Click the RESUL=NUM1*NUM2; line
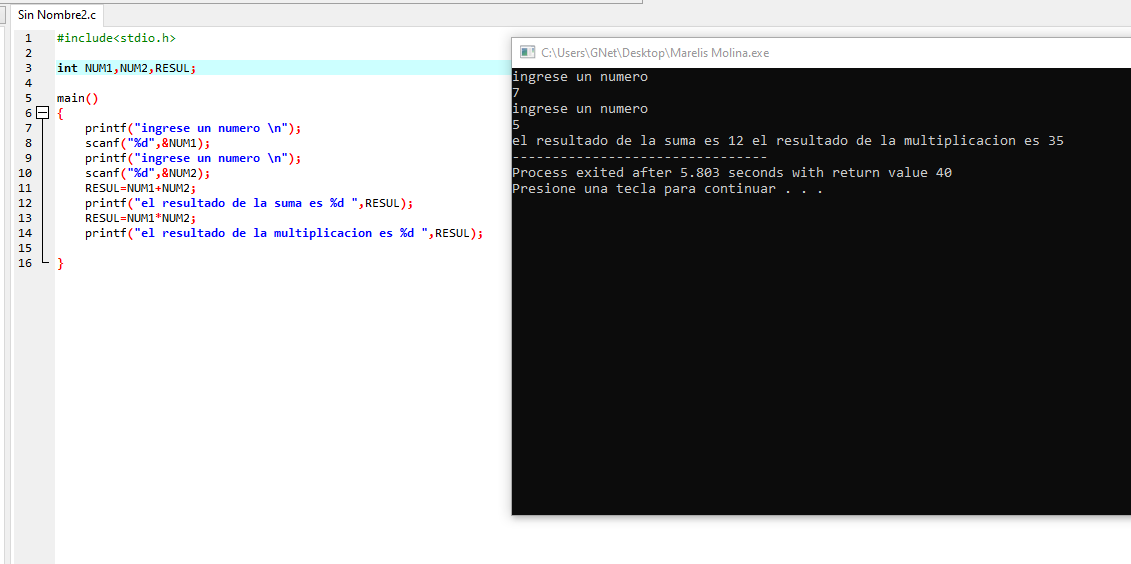 140,218
